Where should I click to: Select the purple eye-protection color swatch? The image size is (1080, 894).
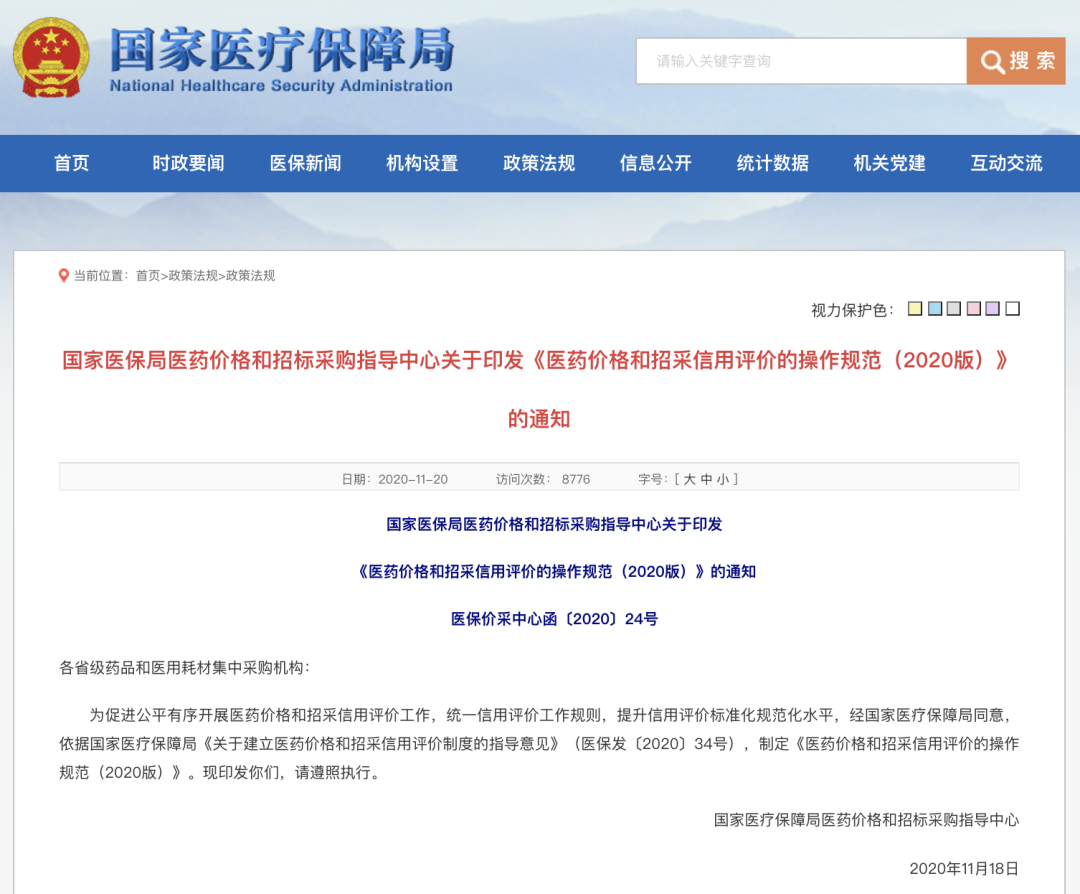point(993,309)
